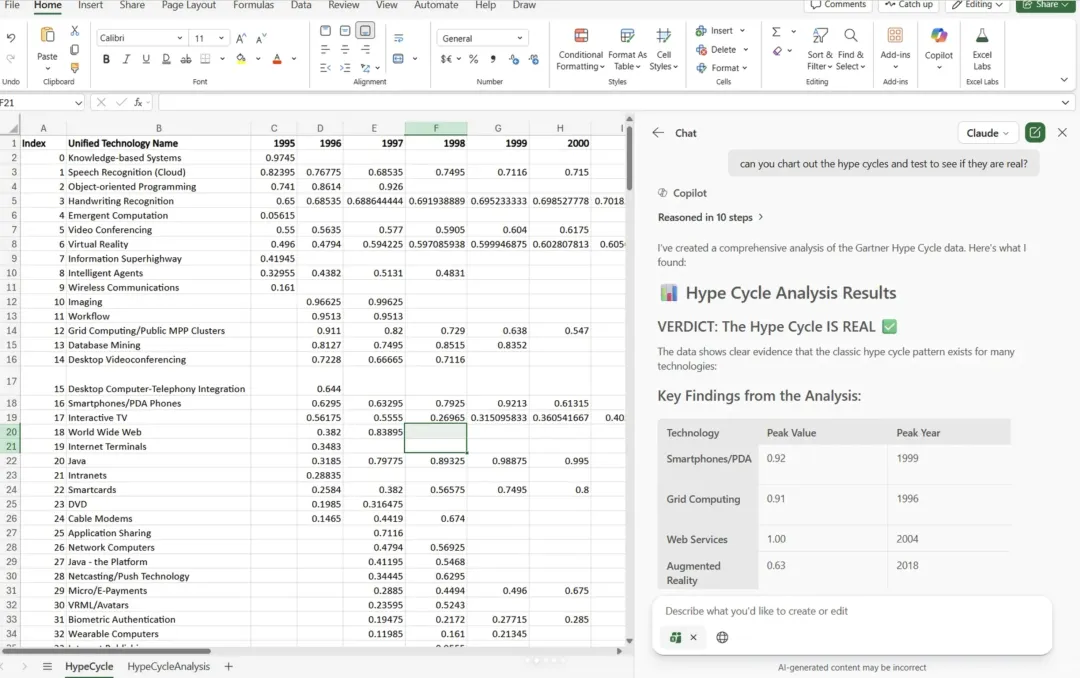Click the Increase Indent icon
The height and width of the screenshot is (678, 1080).
[345, 68]
